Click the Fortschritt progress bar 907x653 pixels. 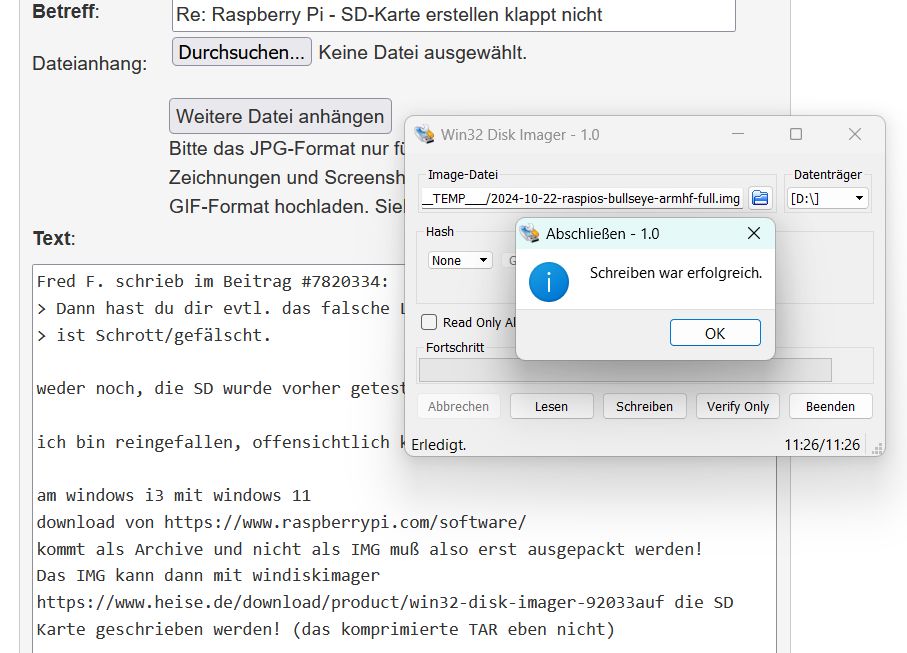(625, 370)
